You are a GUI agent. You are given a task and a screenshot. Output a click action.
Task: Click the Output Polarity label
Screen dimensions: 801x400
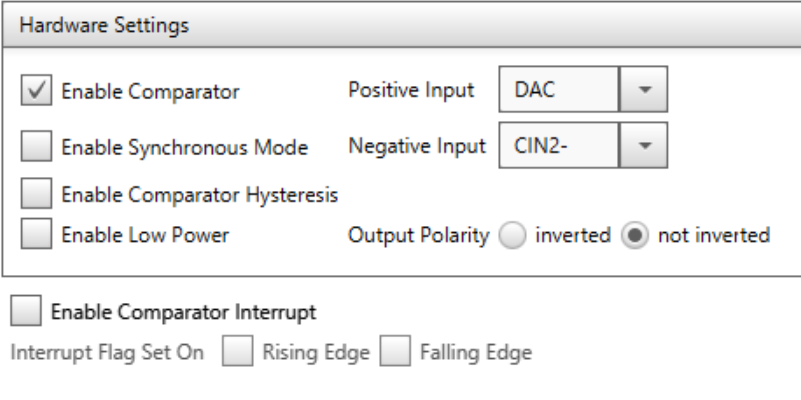tap(419, 236)
